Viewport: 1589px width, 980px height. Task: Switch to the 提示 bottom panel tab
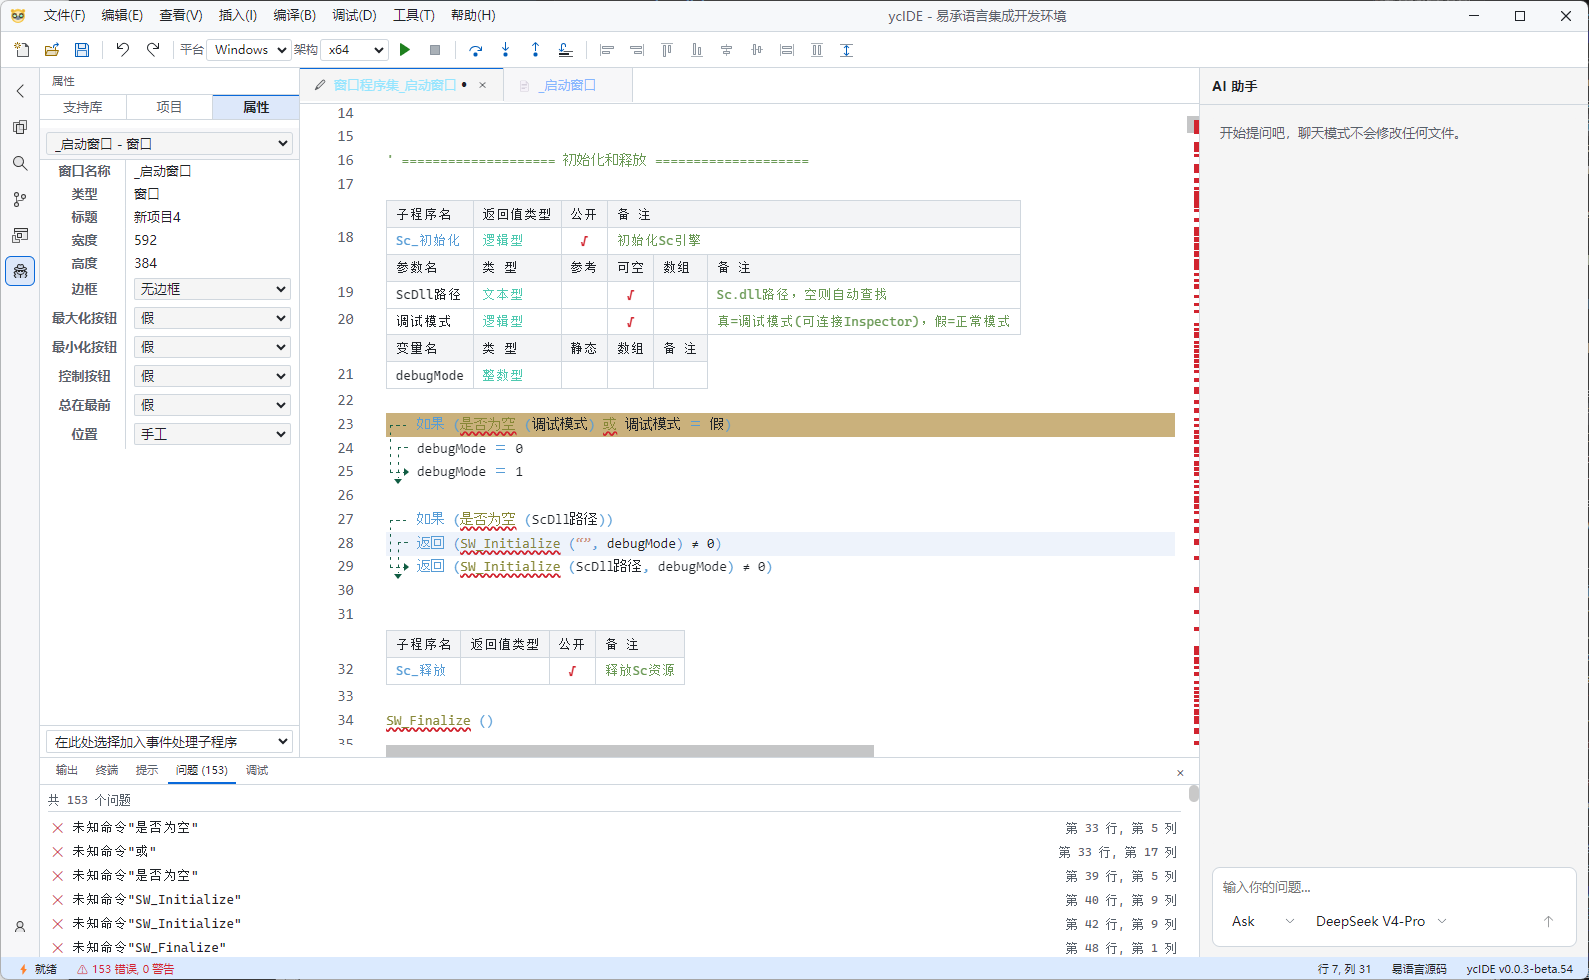point(147,770)
